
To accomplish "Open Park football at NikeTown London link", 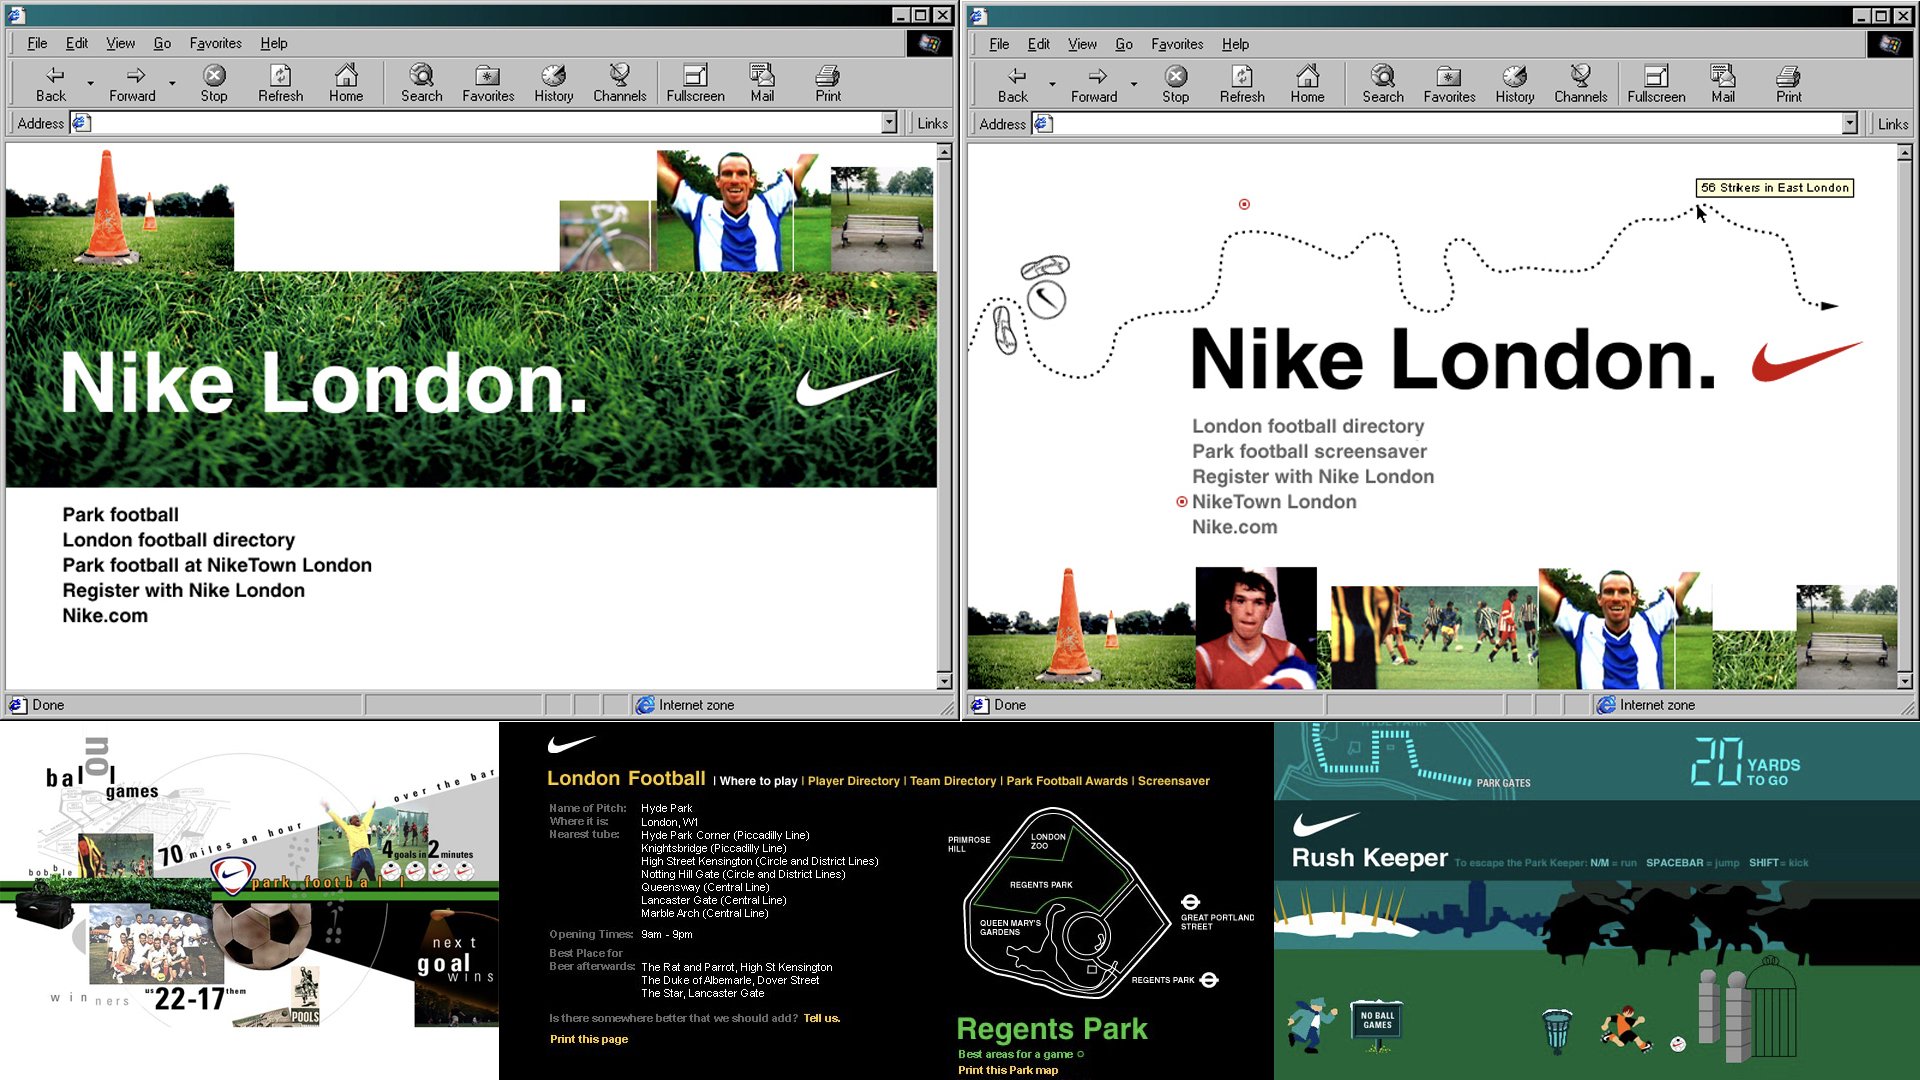I will 217,565.
